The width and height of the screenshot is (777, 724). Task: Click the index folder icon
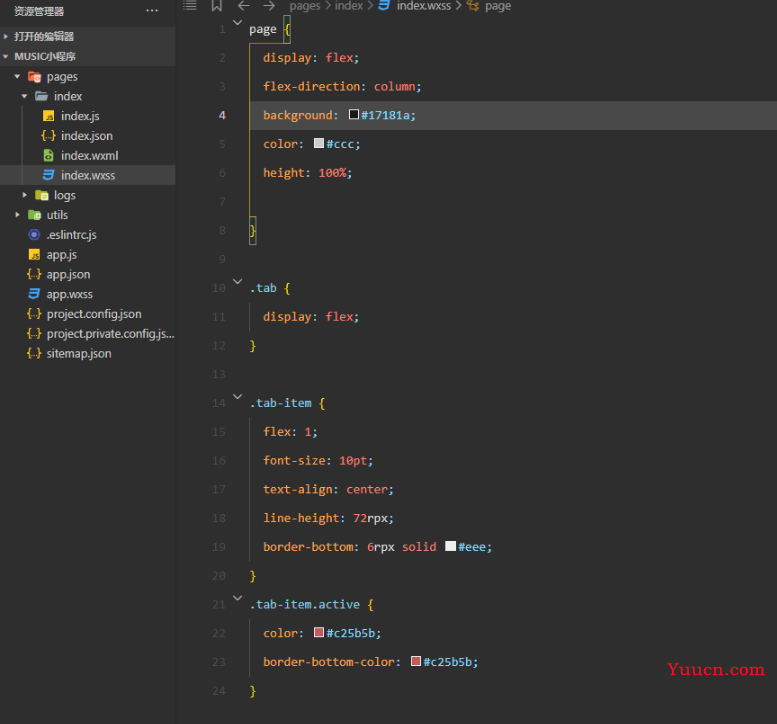42,96
